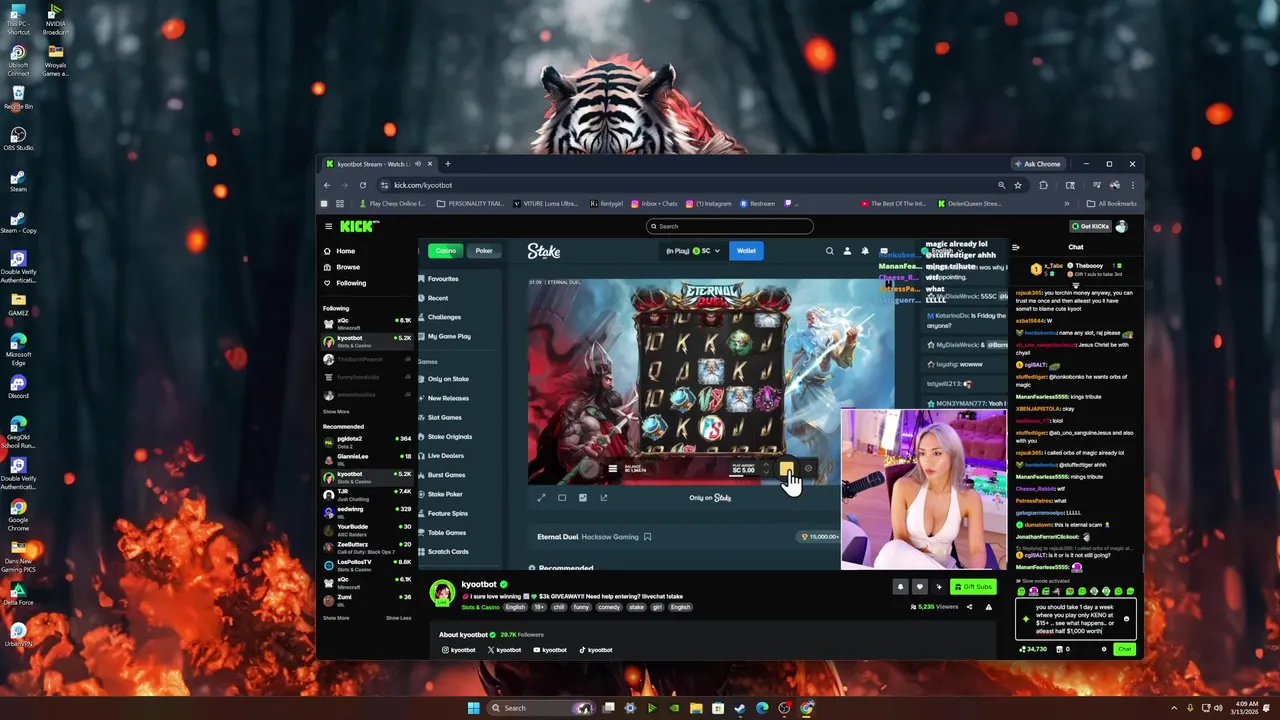Click the streamer webcam overlay
Image resolution: width=1280 pixels, height=720 pixels.
[x=924, y=489]
